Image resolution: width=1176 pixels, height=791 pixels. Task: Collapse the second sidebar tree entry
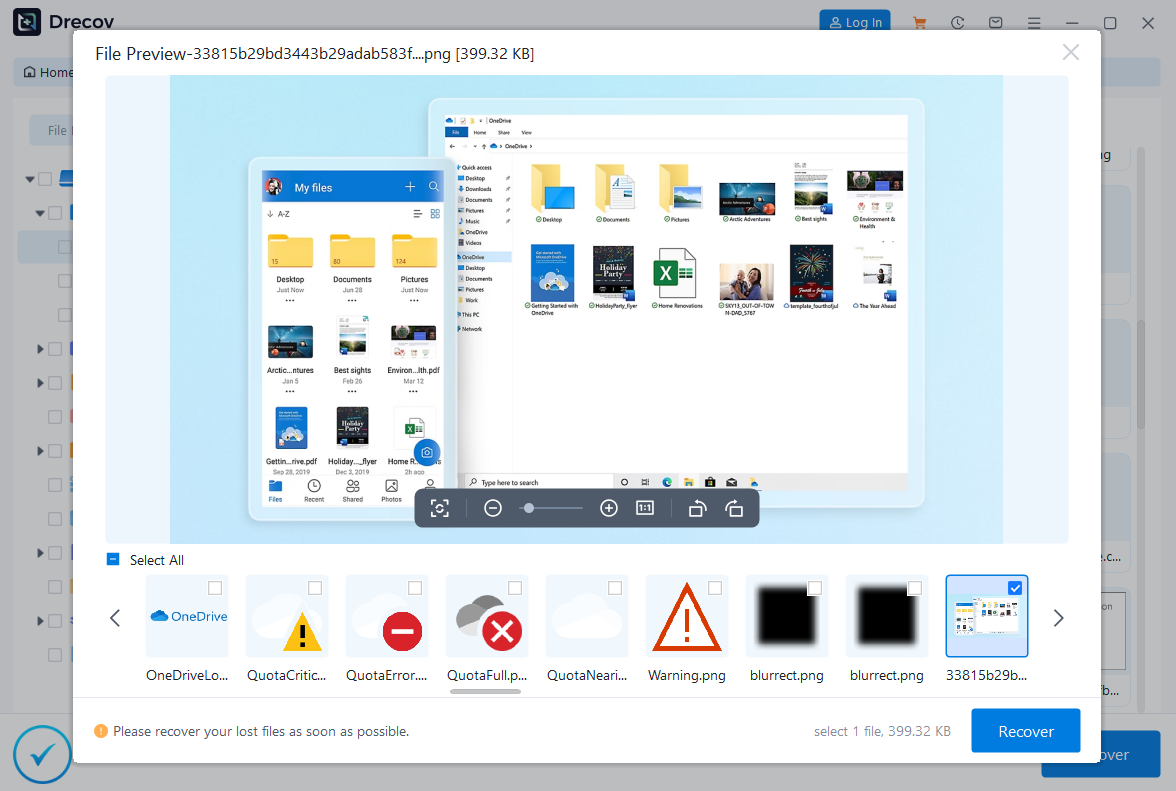[x=41, y=211]
